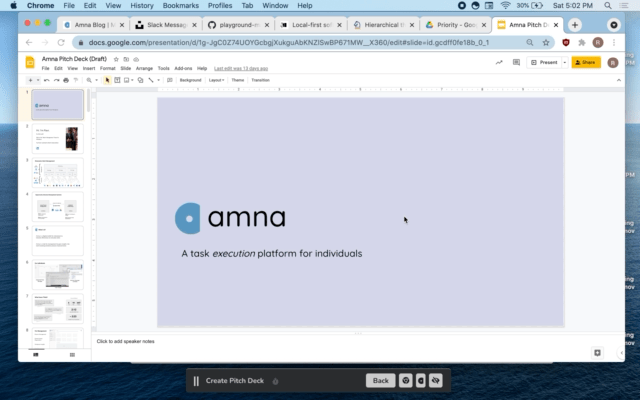The width and height of the screenshot is (640, 400).
Task: Expand the Present options arrow
Action: [x=565, y=62]
